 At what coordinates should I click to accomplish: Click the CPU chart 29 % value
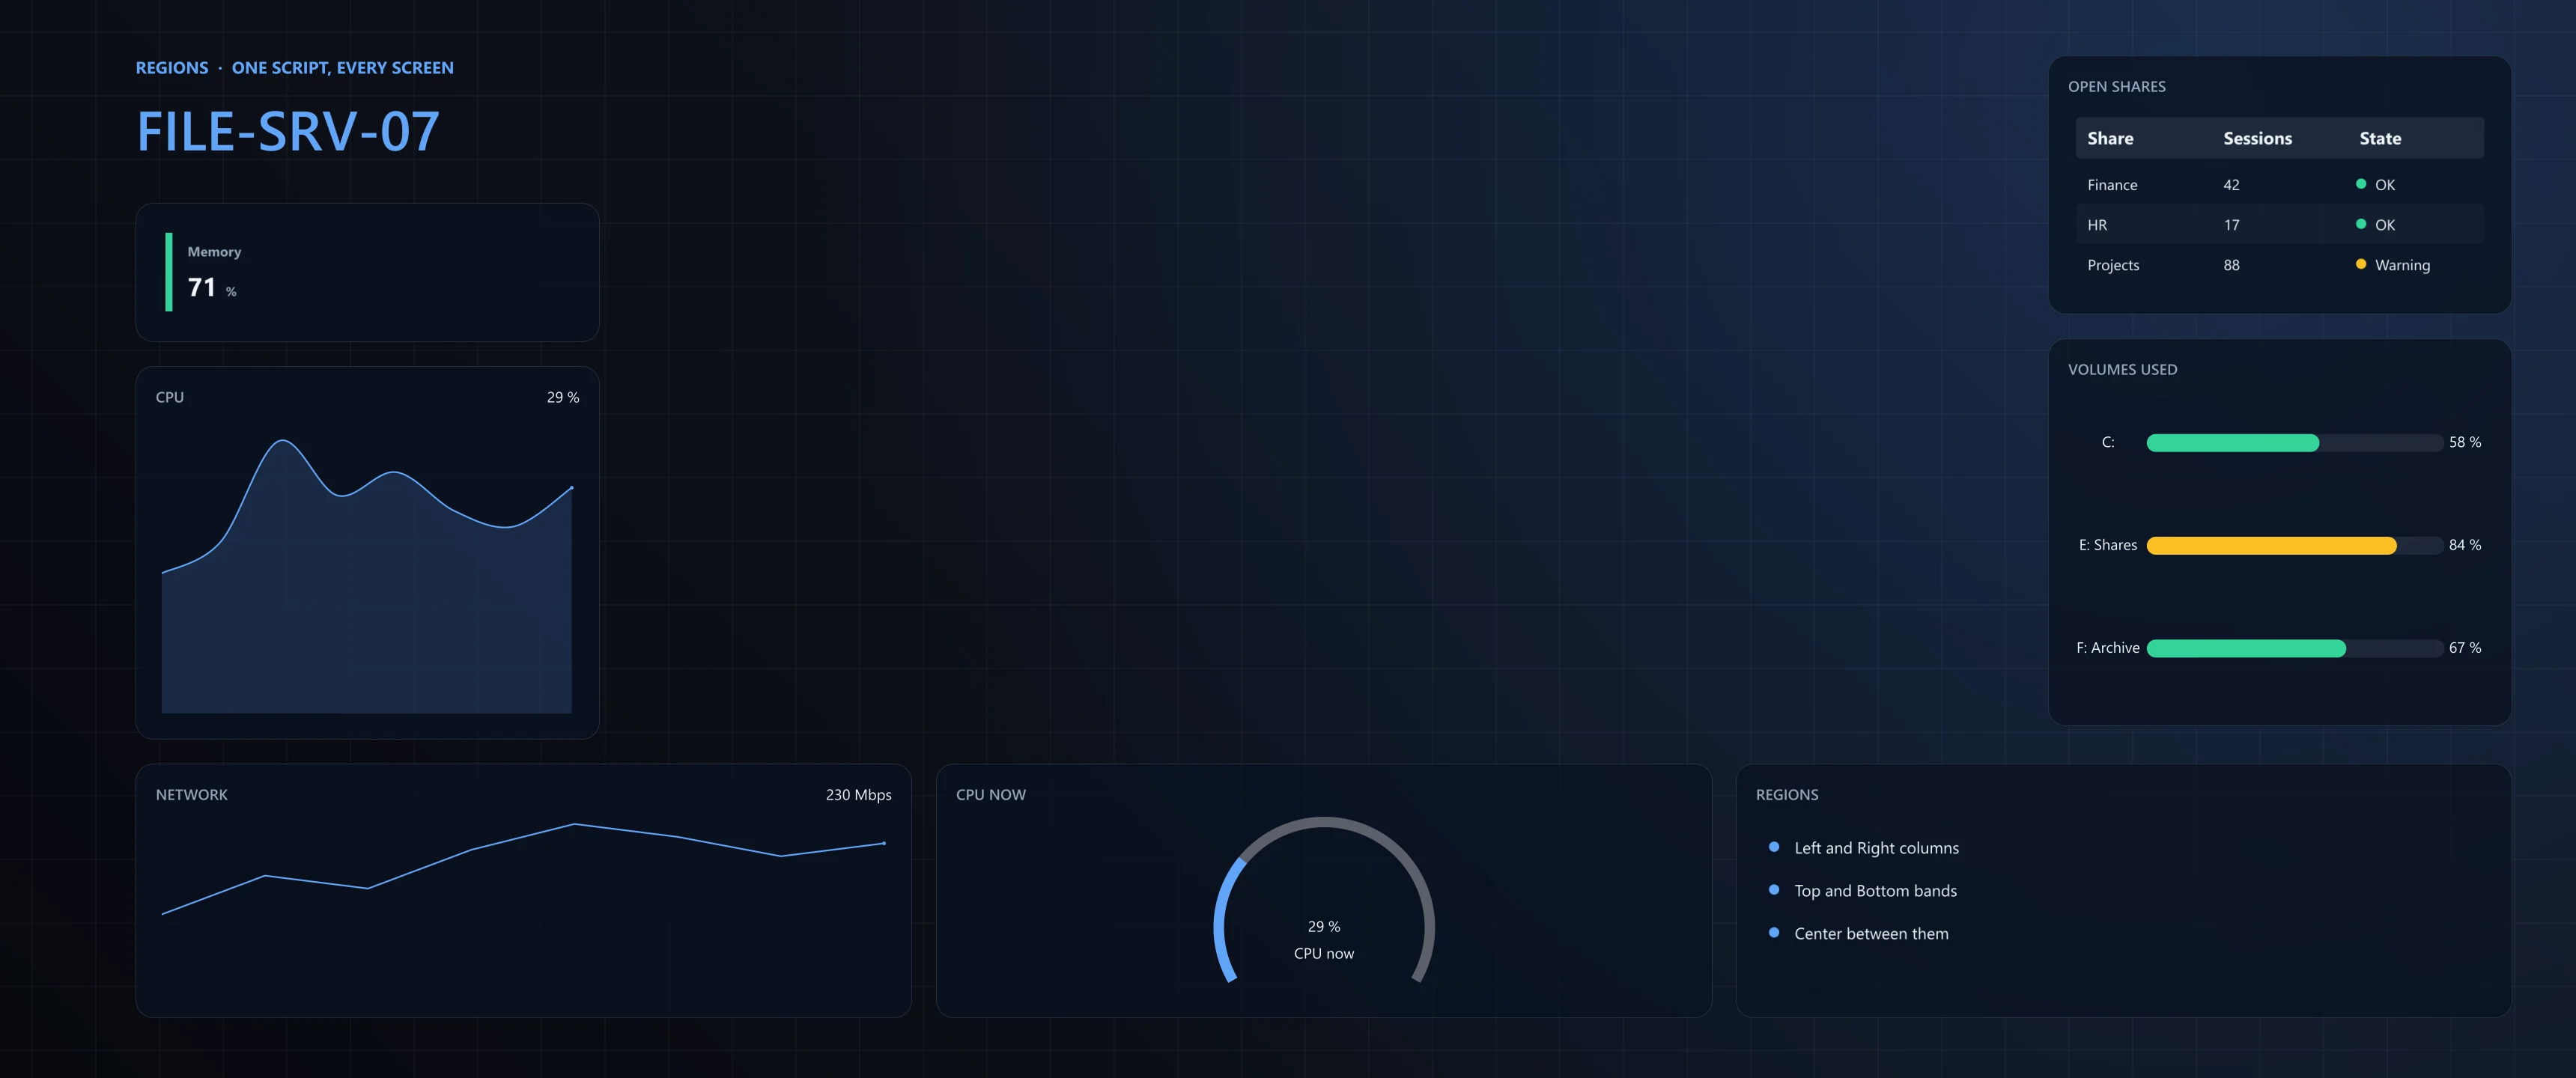click(563, 397)
